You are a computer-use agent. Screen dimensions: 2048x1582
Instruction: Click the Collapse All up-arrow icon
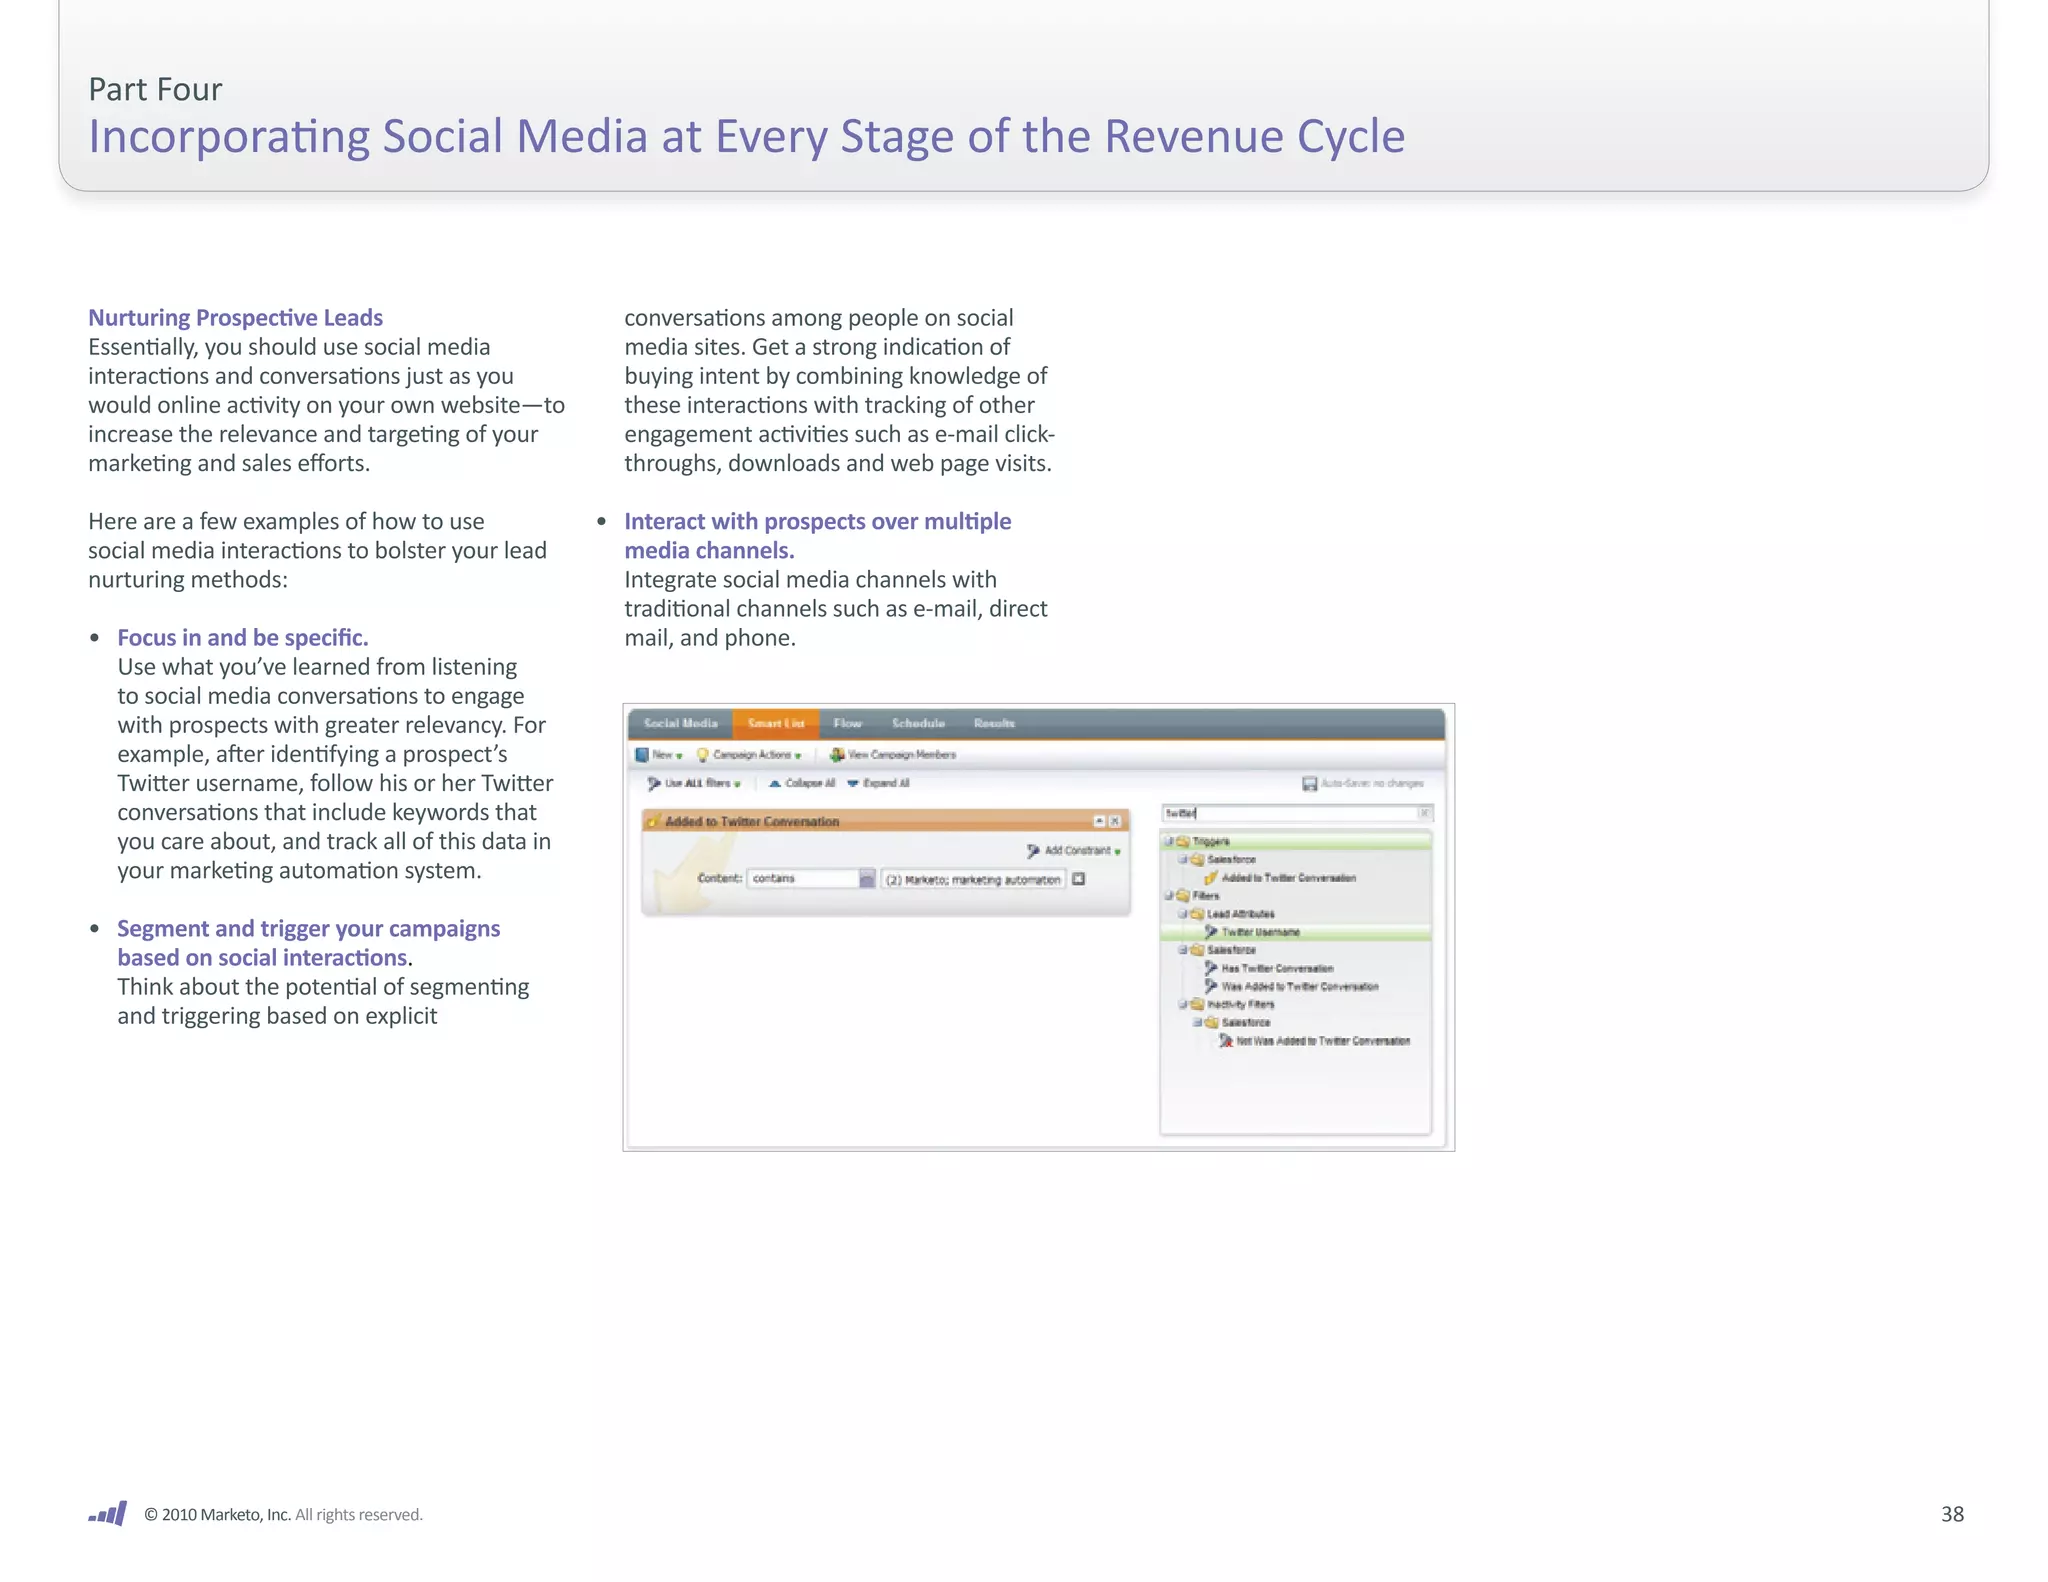pyautogui.click(x=774, y=783)
